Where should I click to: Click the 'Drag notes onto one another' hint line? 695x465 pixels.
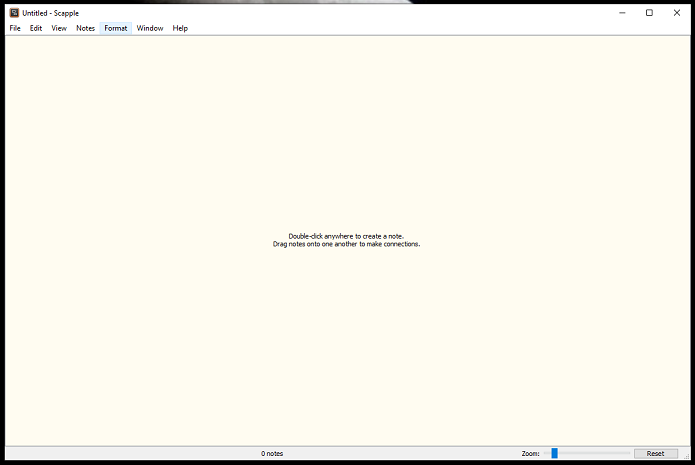point(346,244)
